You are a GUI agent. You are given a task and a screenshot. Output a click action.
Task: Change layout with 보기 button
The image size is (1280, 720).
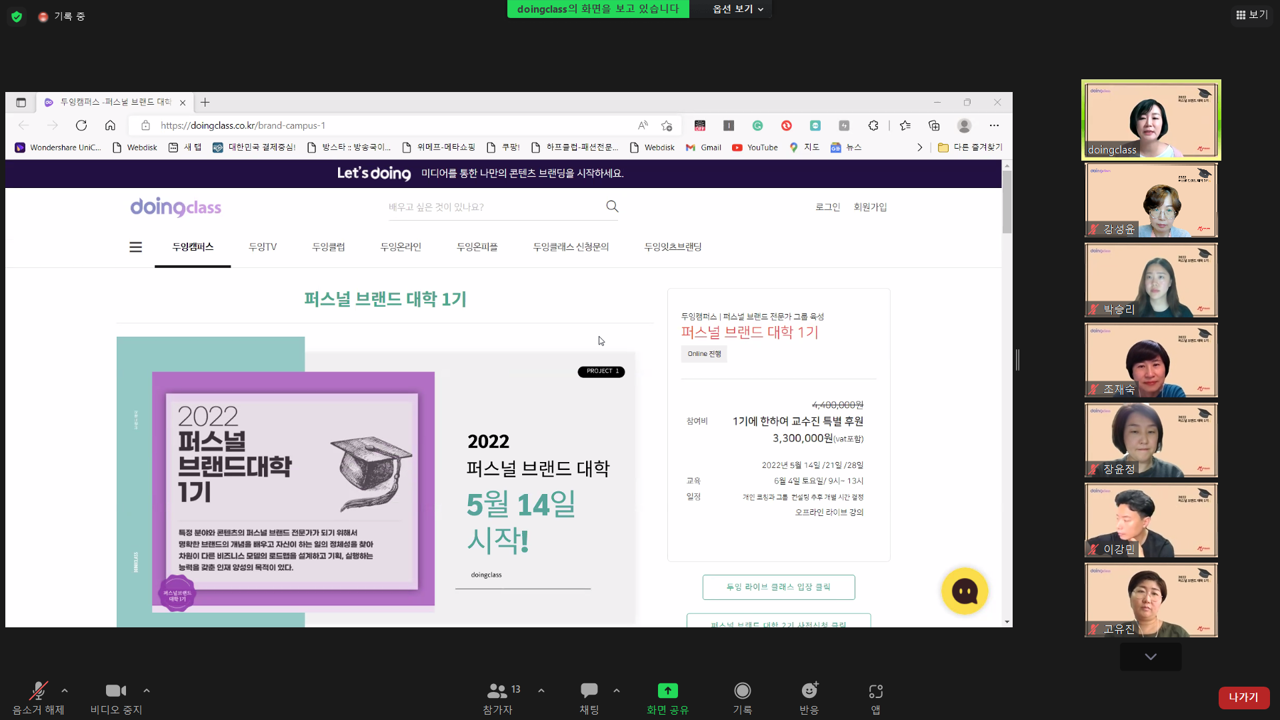coord(1252,15)
